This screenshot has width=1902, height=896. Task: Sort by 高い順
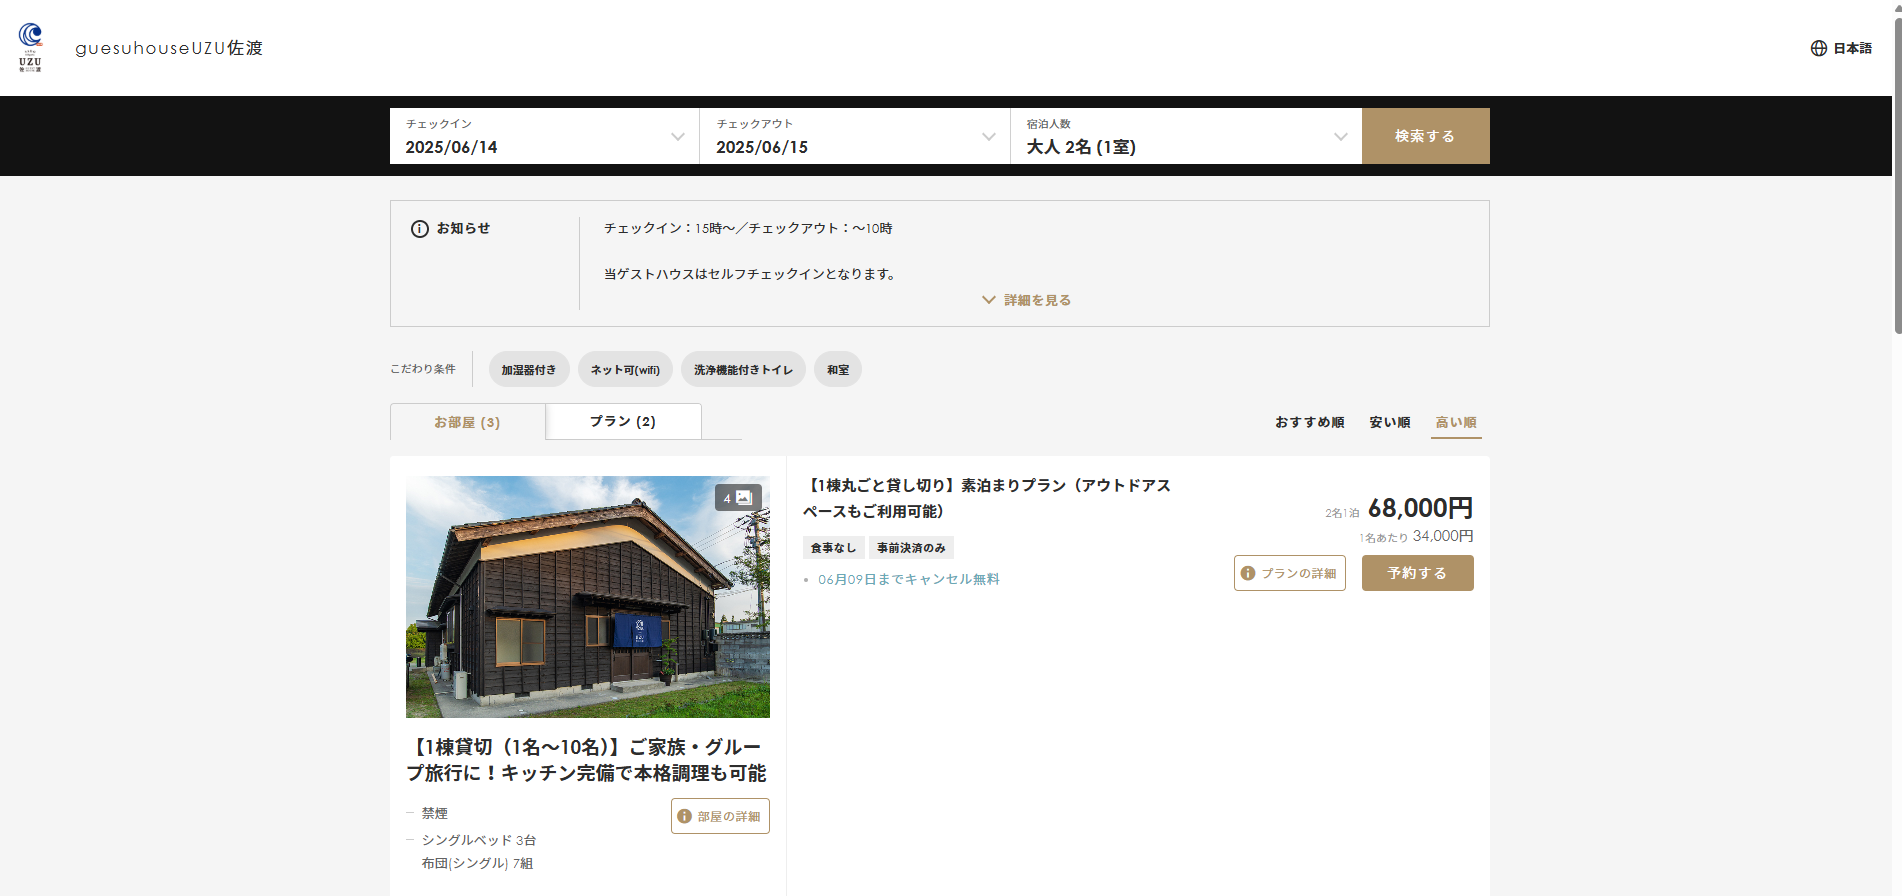click(x=1456, y=422)
